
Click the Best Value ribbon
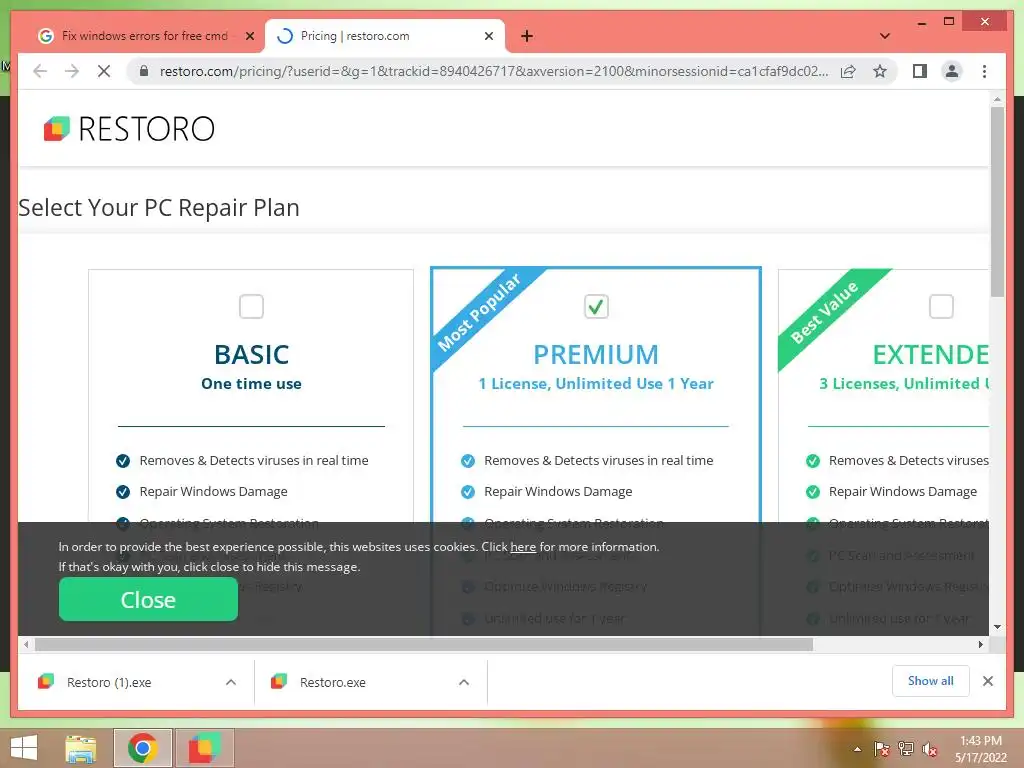[825, 312]
